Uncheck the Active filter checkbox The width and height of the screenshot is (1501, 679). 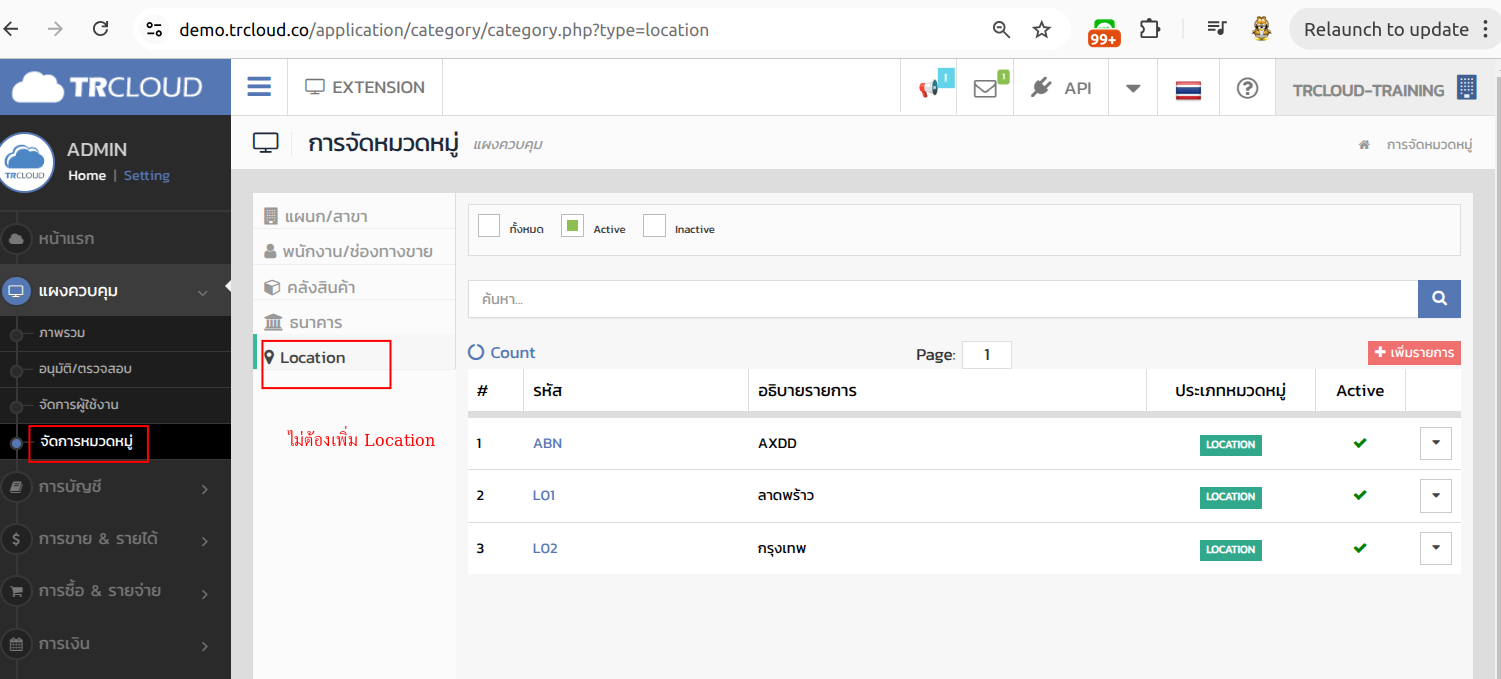572,226
